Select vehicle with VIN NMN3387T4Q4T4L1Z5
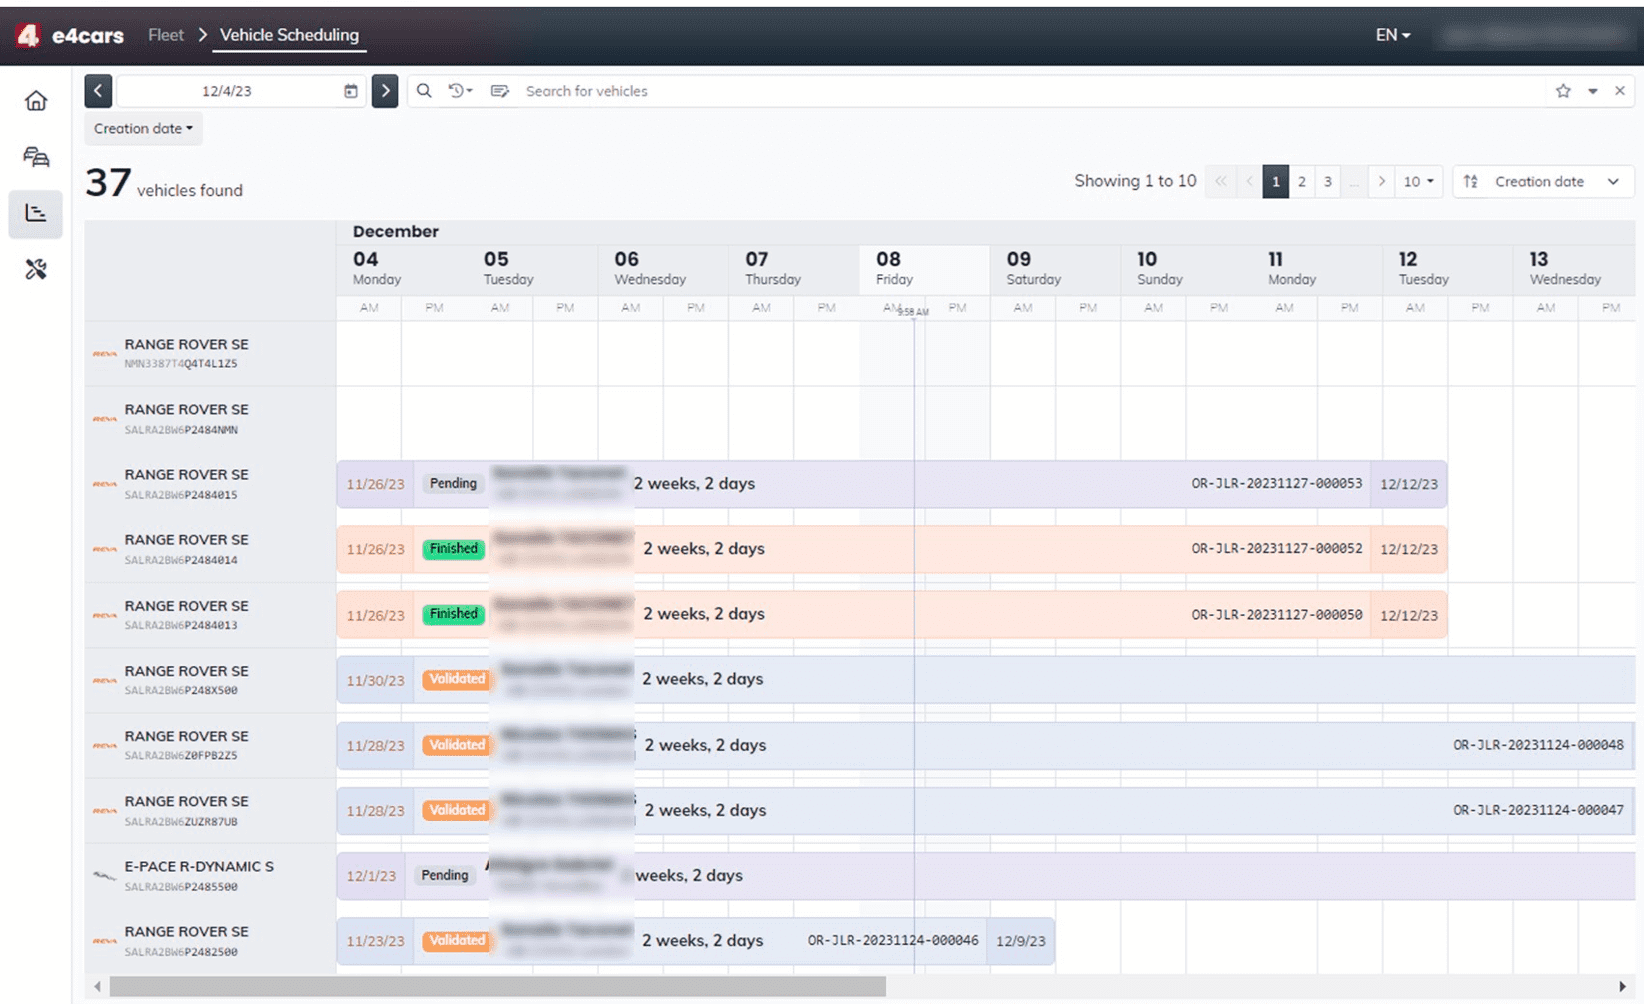The image size is (1644, 1004). point(210,354)
